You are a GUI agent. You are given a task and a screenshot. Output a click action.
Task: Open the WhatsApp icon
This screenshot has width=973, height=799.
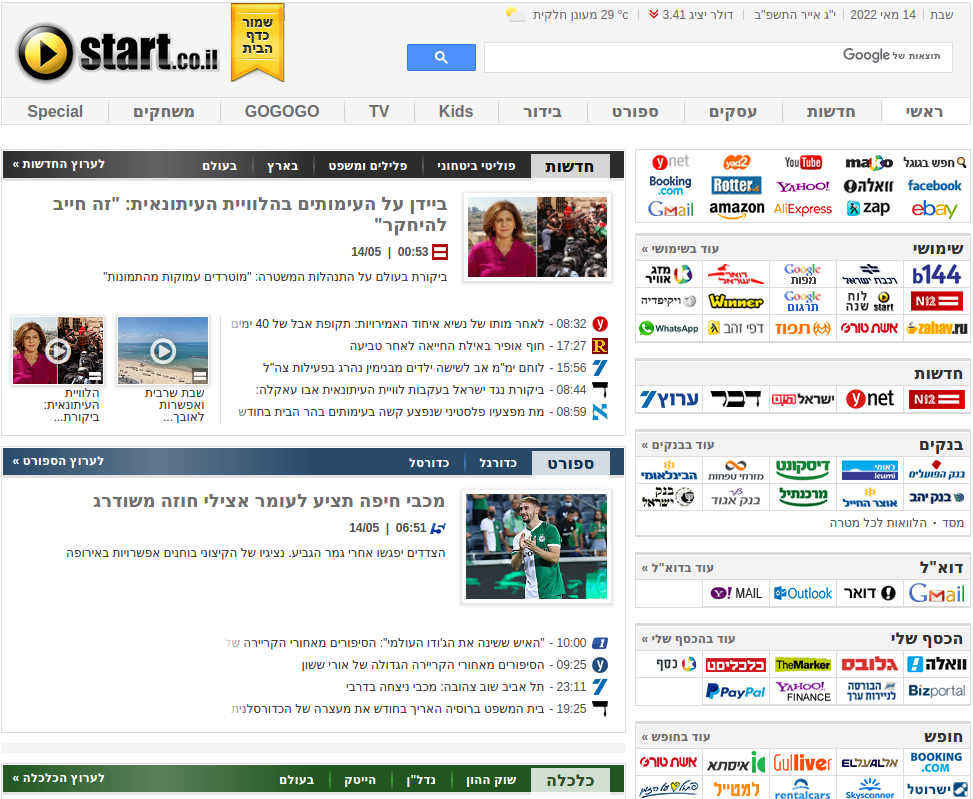coord(669,328)
